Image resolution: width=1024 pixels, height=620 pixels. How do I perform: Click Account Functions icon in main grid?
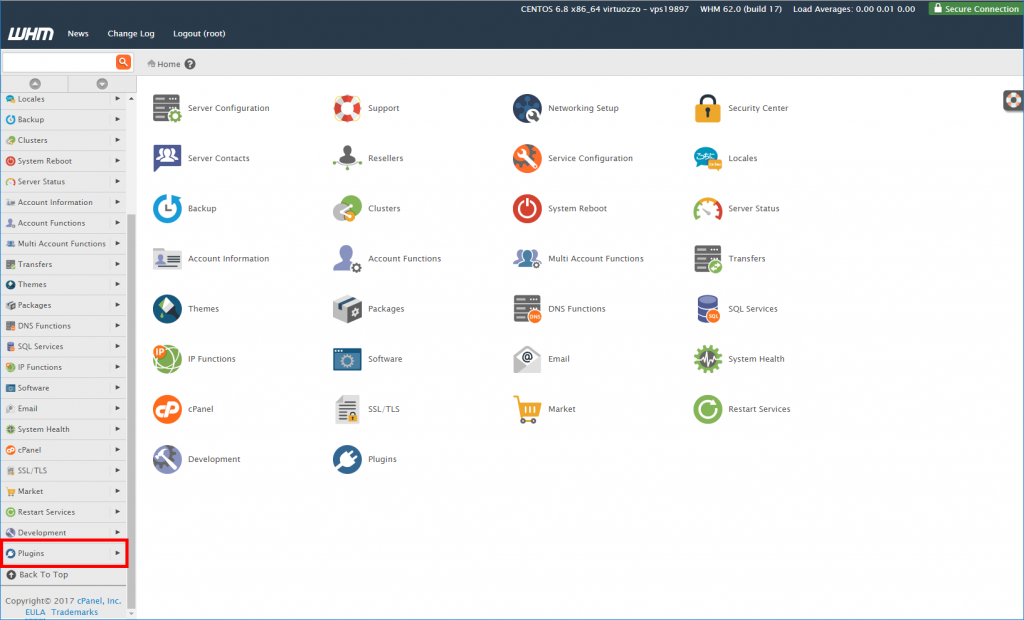click(x=347, y=259)
